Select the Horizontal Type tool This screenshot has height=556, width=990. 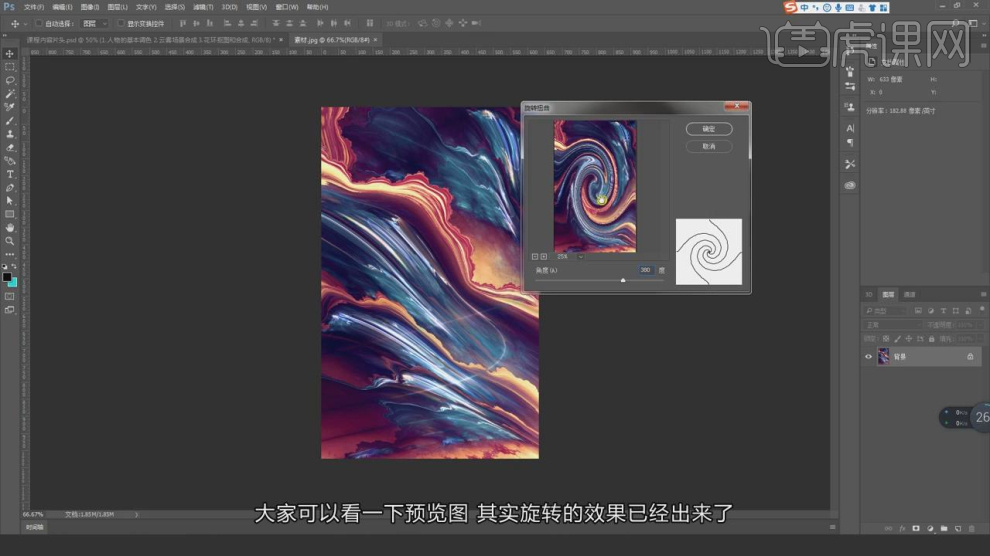point(9,174)
